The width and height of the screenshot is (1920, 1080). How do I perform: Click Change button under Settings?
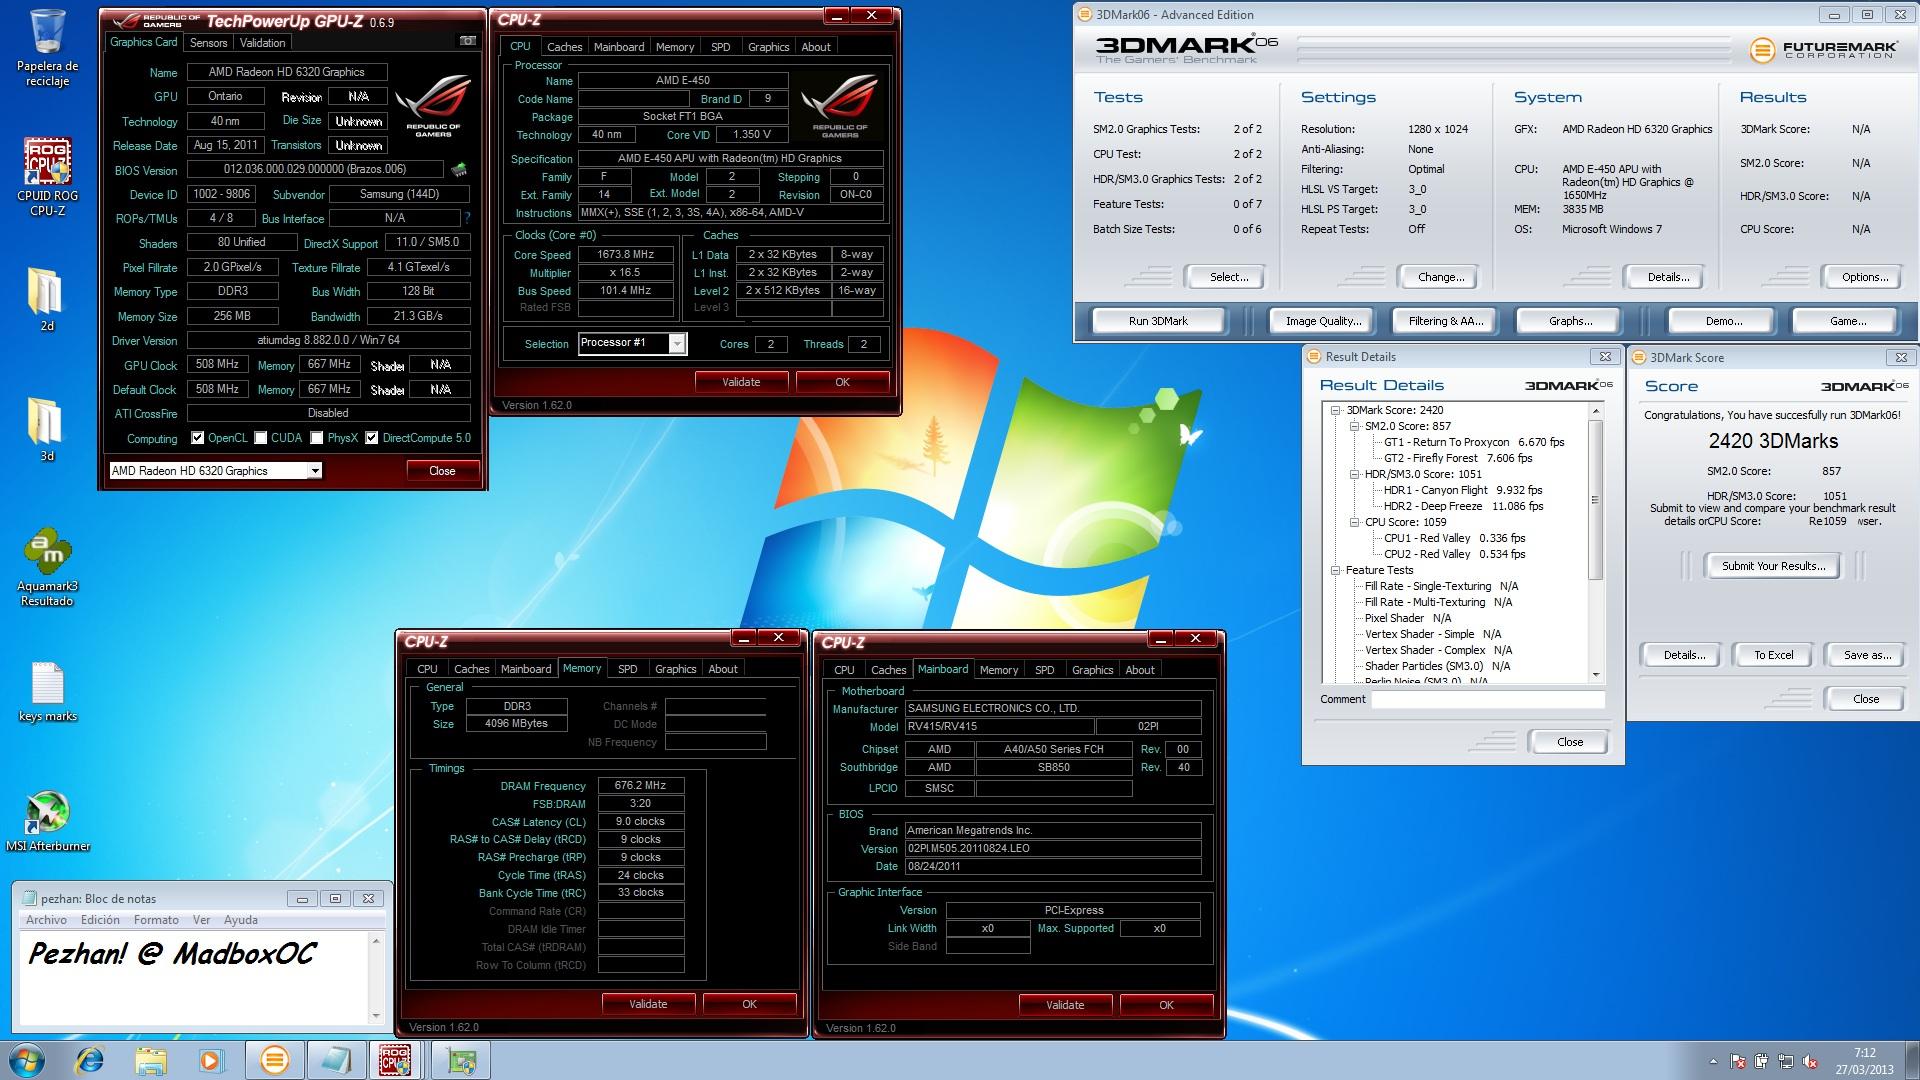pos(1440,277)
